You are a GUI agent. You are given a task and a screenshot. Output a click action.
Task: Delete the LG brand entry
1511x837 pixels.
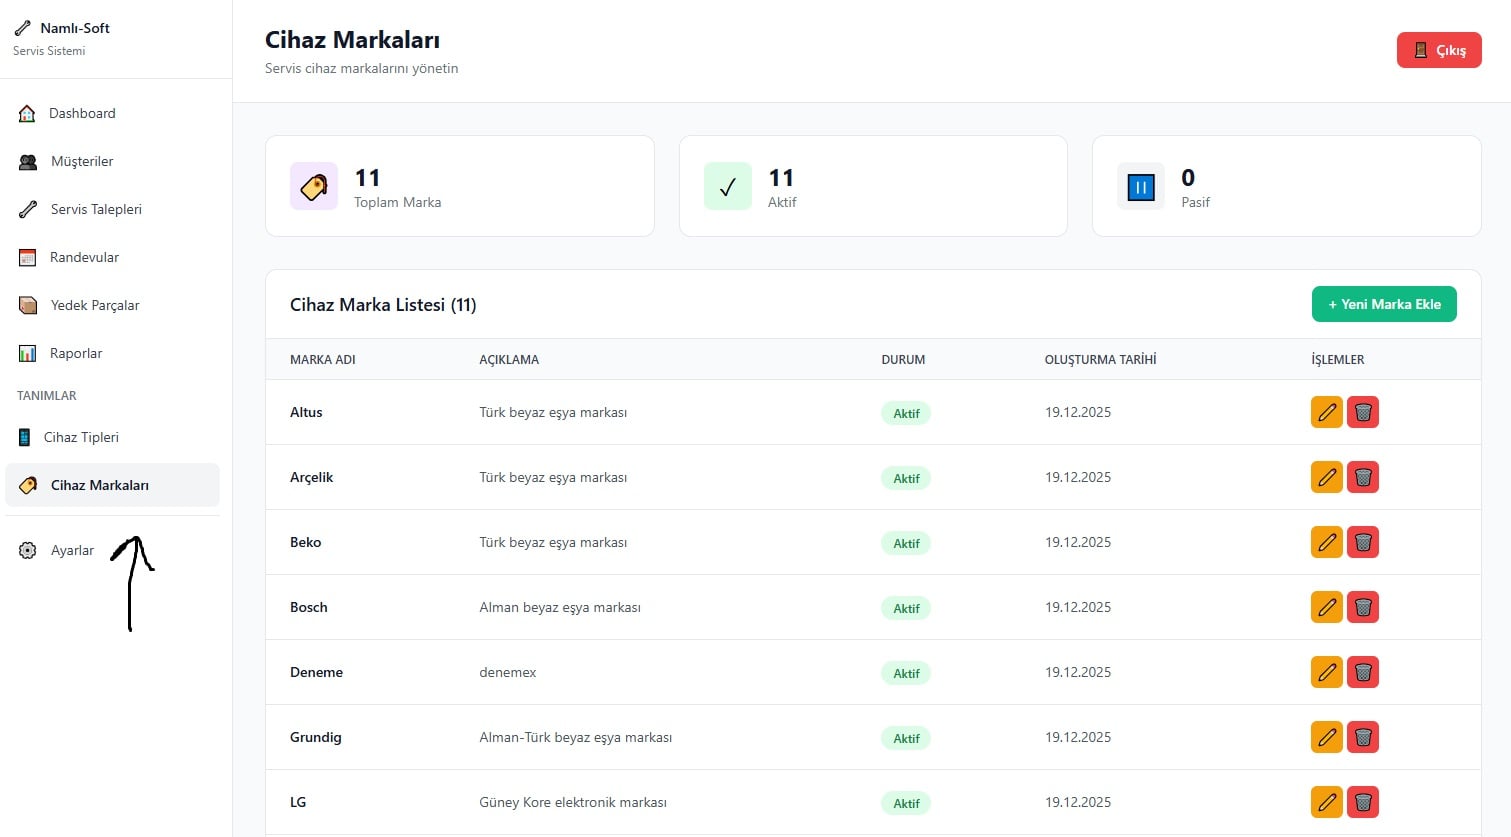click(1362, 802)
